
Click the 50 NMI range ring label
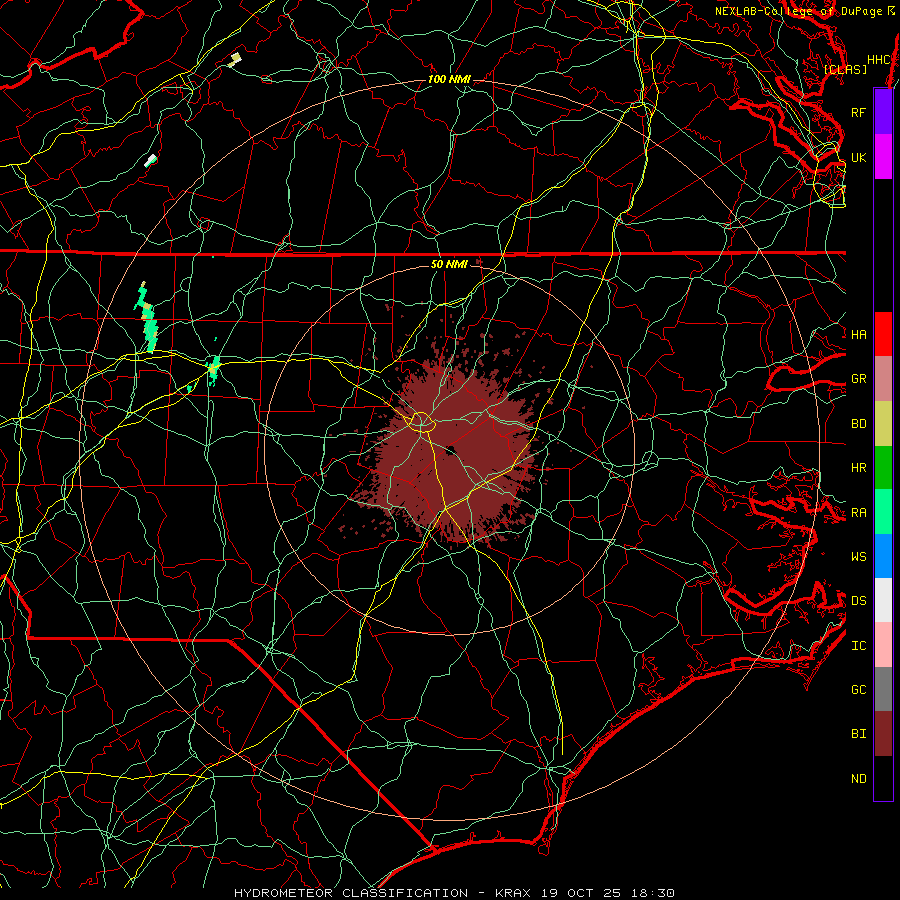point(449,264)
